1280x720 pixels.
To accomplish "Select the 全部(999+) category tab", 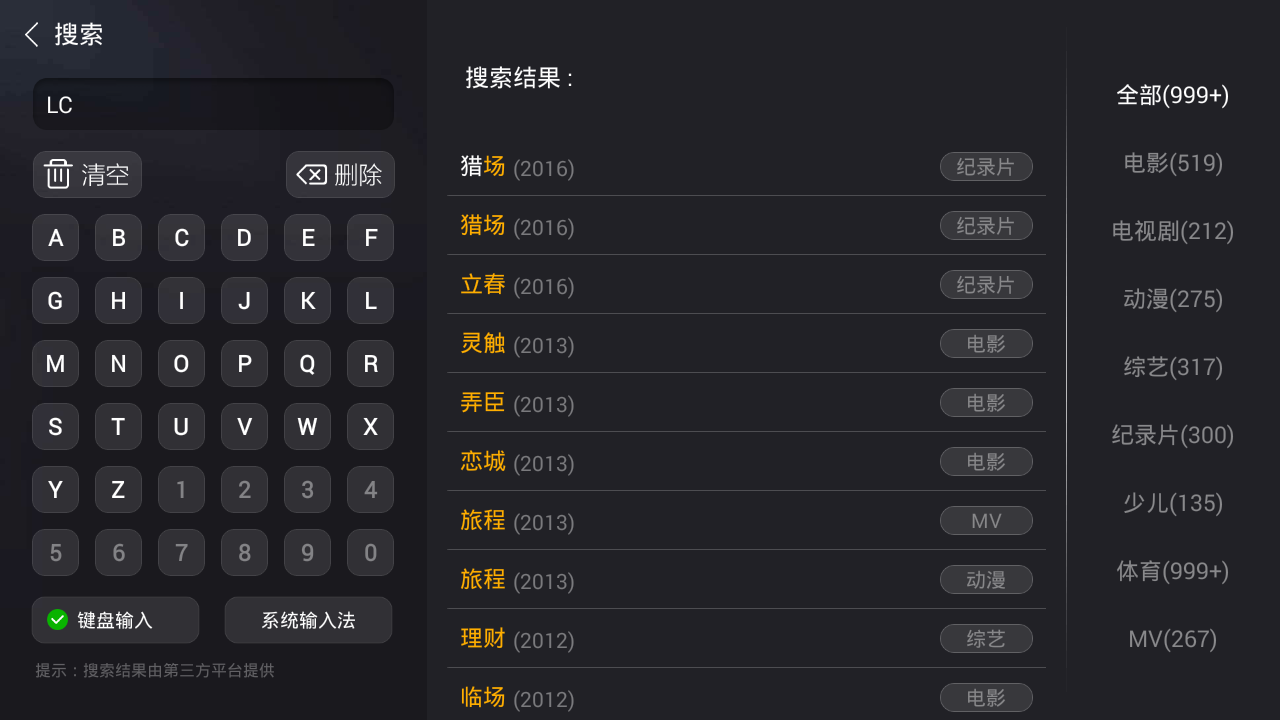I will (1172, 95).
